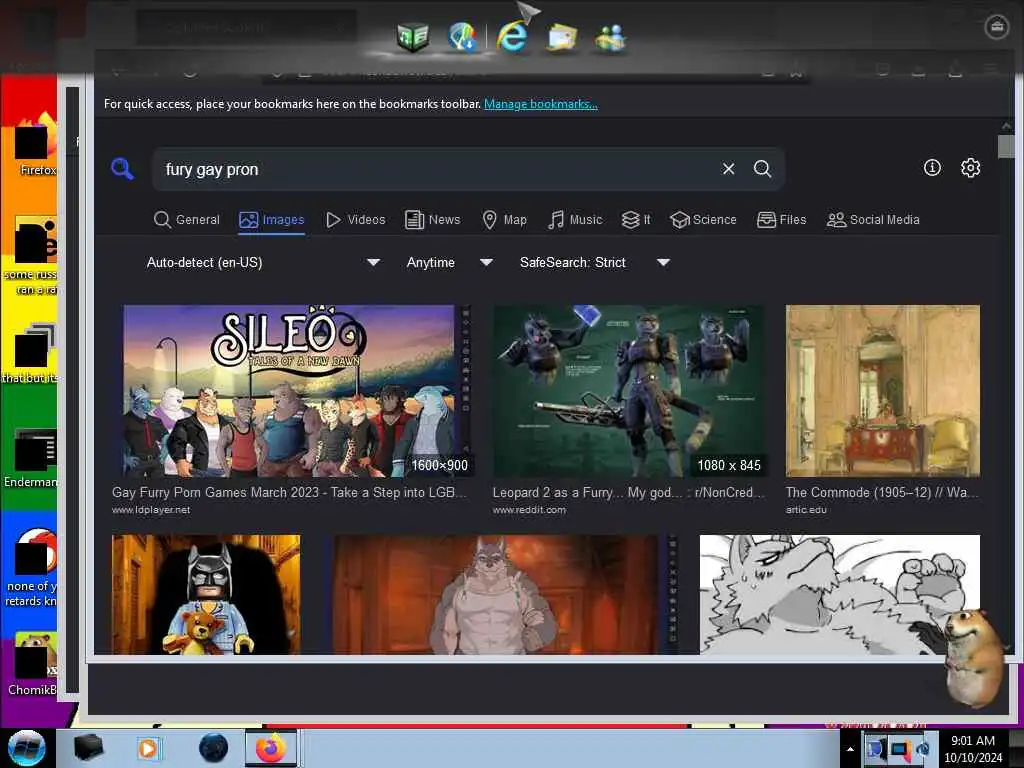Image resolution: width=1024 pixels, height=768 pixels.
Task: Click the Internet Explorer icon in top dock
Action: (513, 36)
